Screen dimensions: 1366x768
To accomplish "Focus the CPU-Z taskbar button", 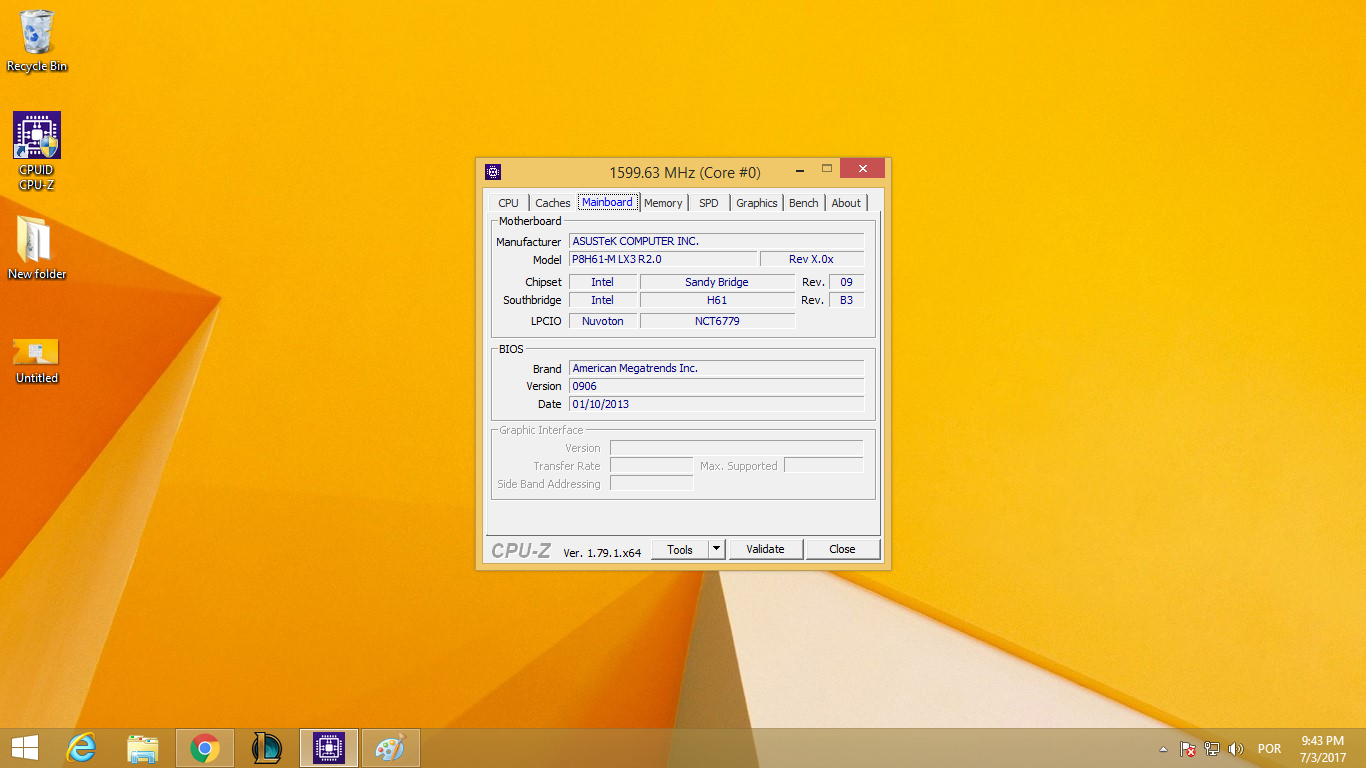I will (x=329, y=748).
